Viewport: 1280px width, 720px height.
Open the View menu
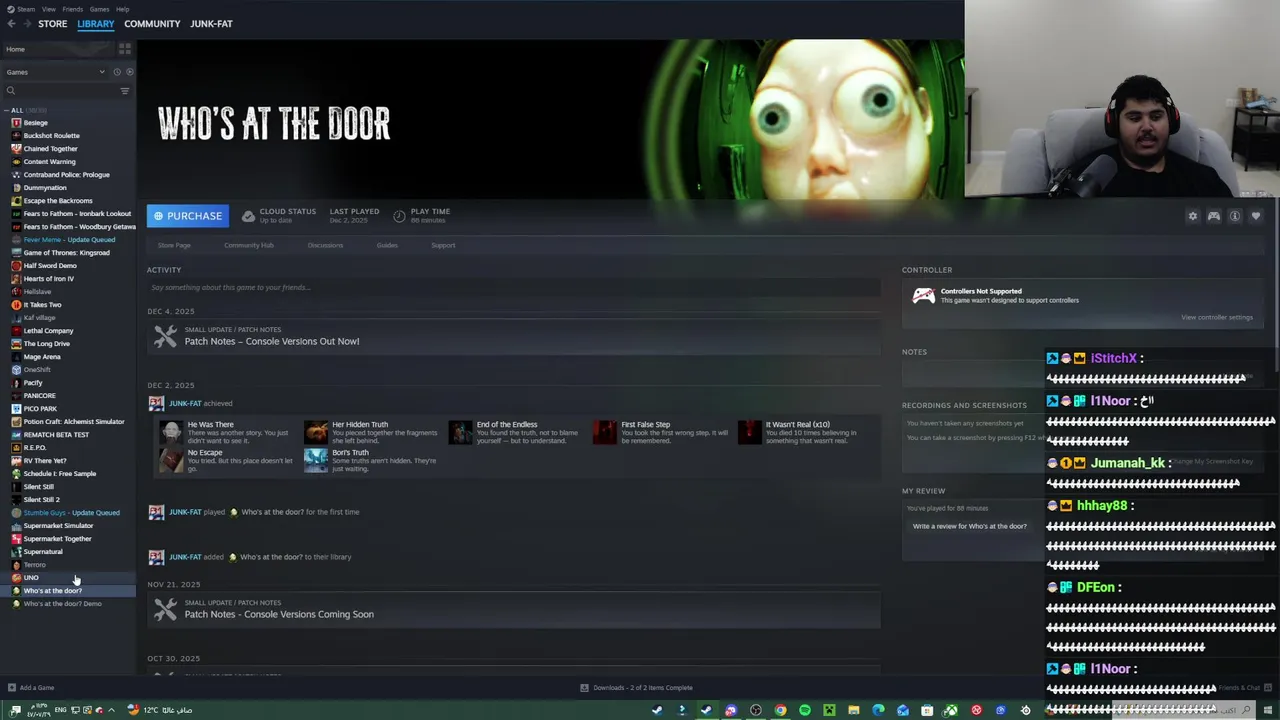[48, 9]
